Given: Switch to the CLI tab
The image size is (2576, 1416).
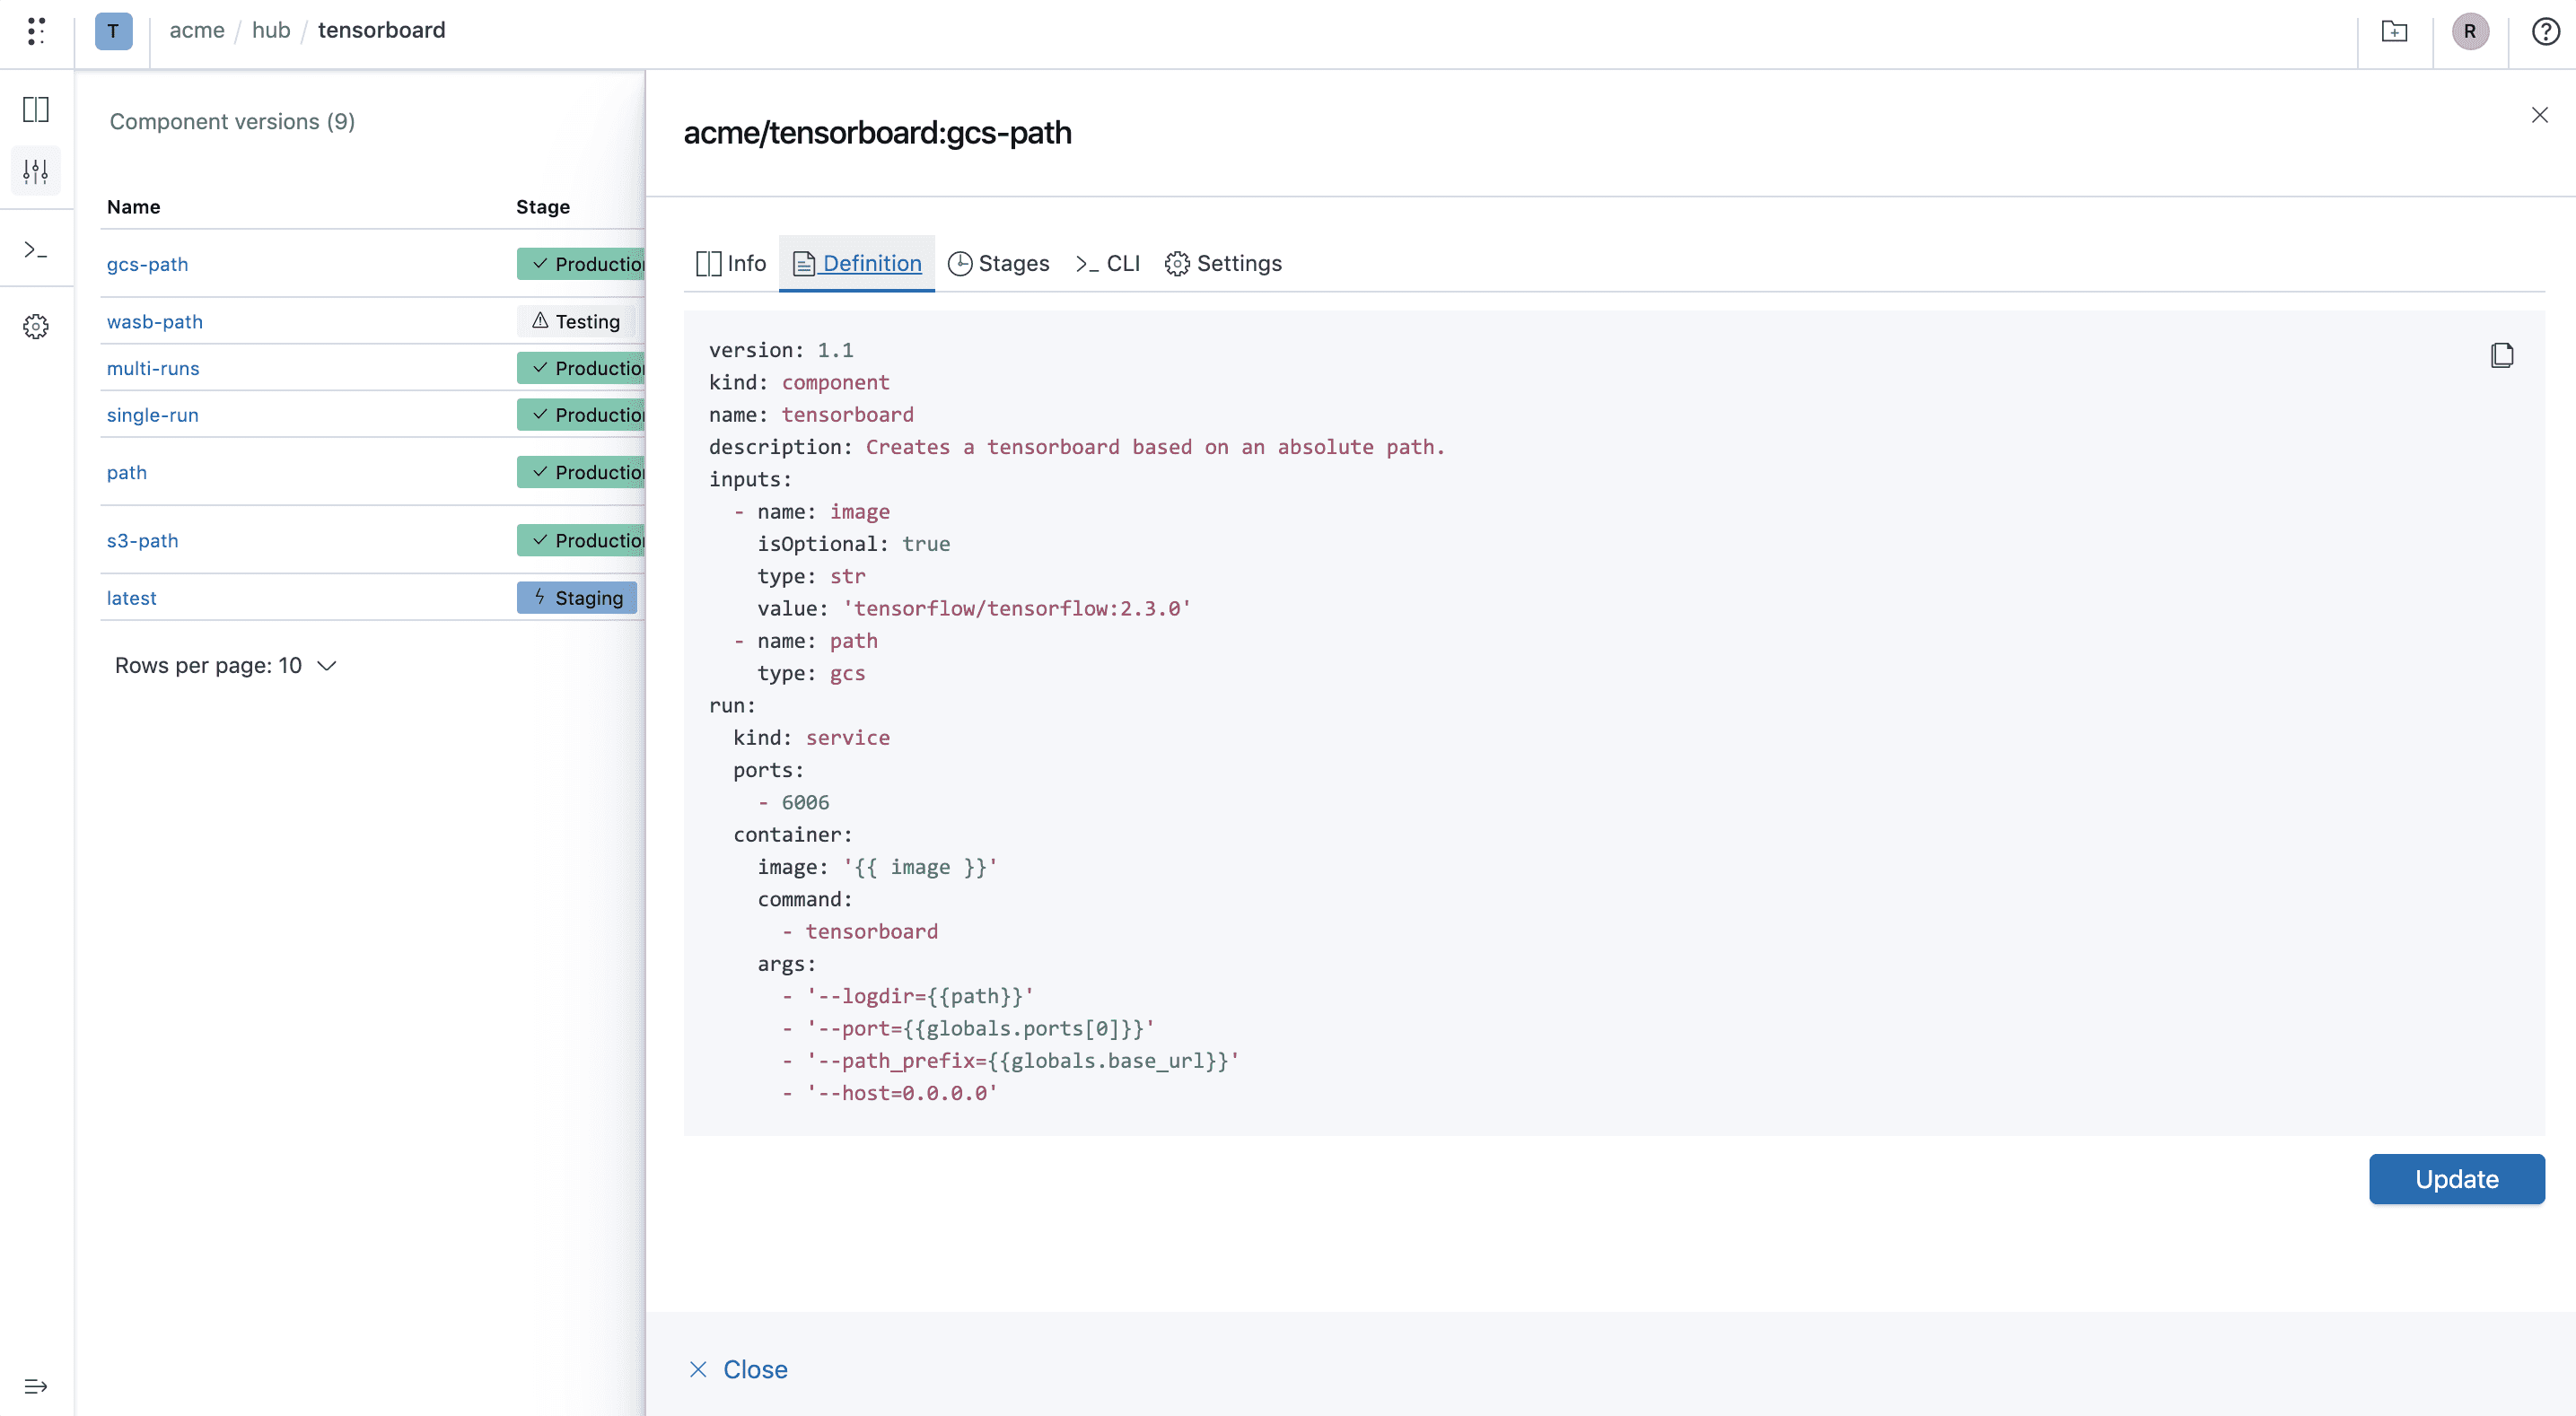Looking at the screenshot, I should (x=1107, y=263).
